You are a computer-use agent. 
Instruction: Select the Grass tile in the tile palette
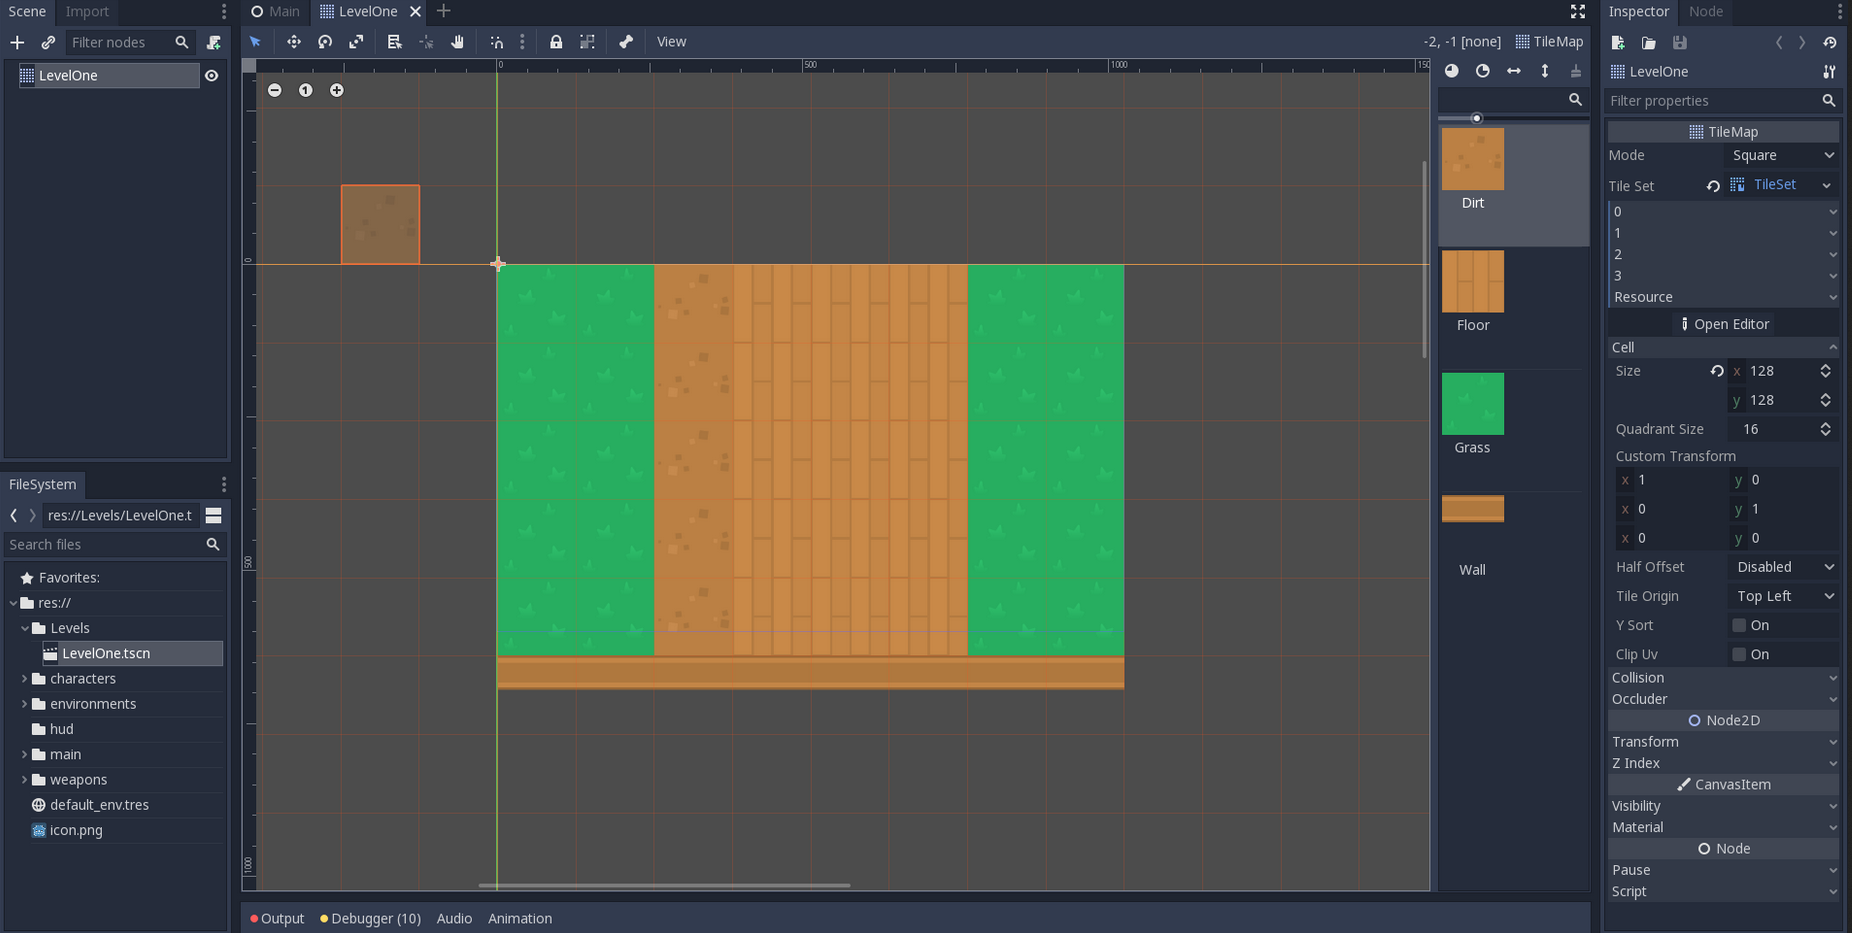(1472, 403)
